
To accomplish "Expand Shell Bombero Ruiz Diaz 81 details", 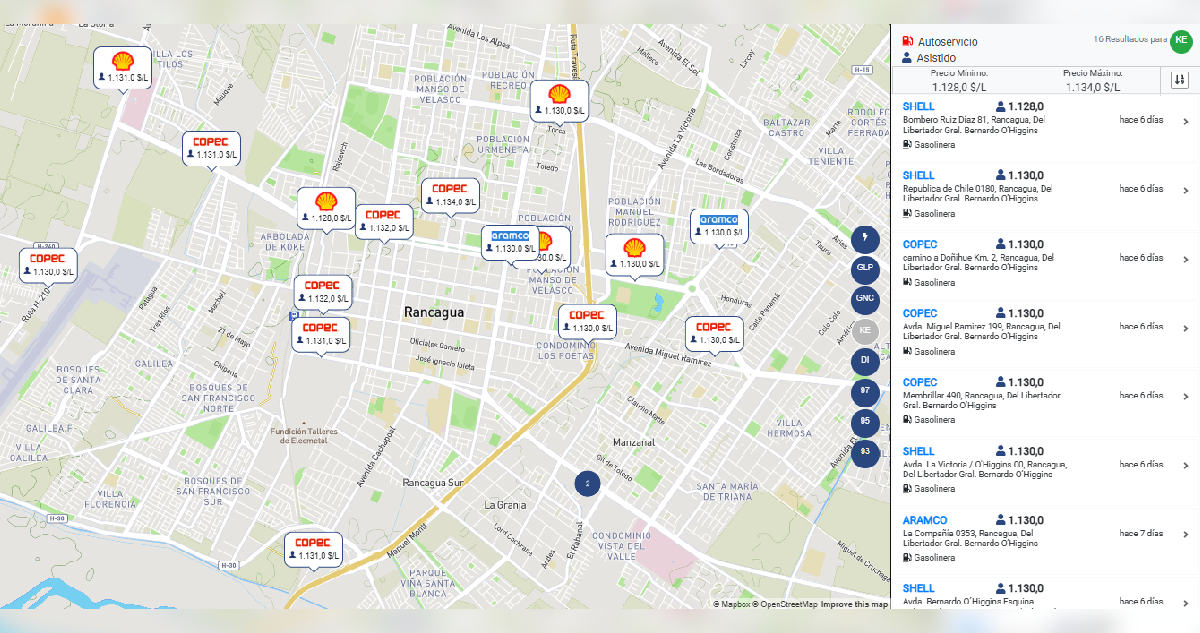I will pyautogui.click(x=1186, y=121).
